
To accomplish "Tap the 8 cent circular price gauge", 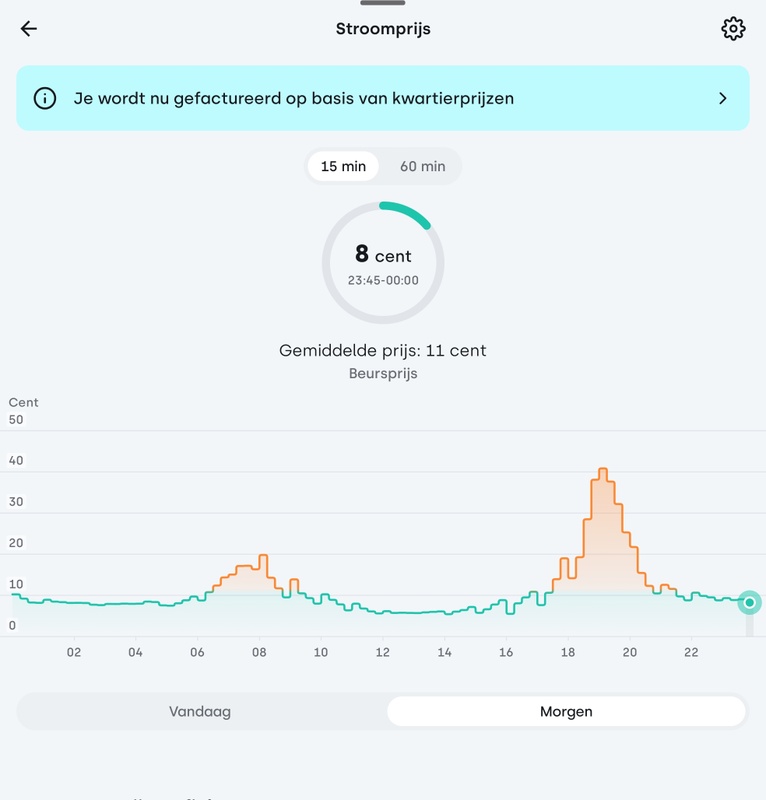I will click(x=383, y=262).
